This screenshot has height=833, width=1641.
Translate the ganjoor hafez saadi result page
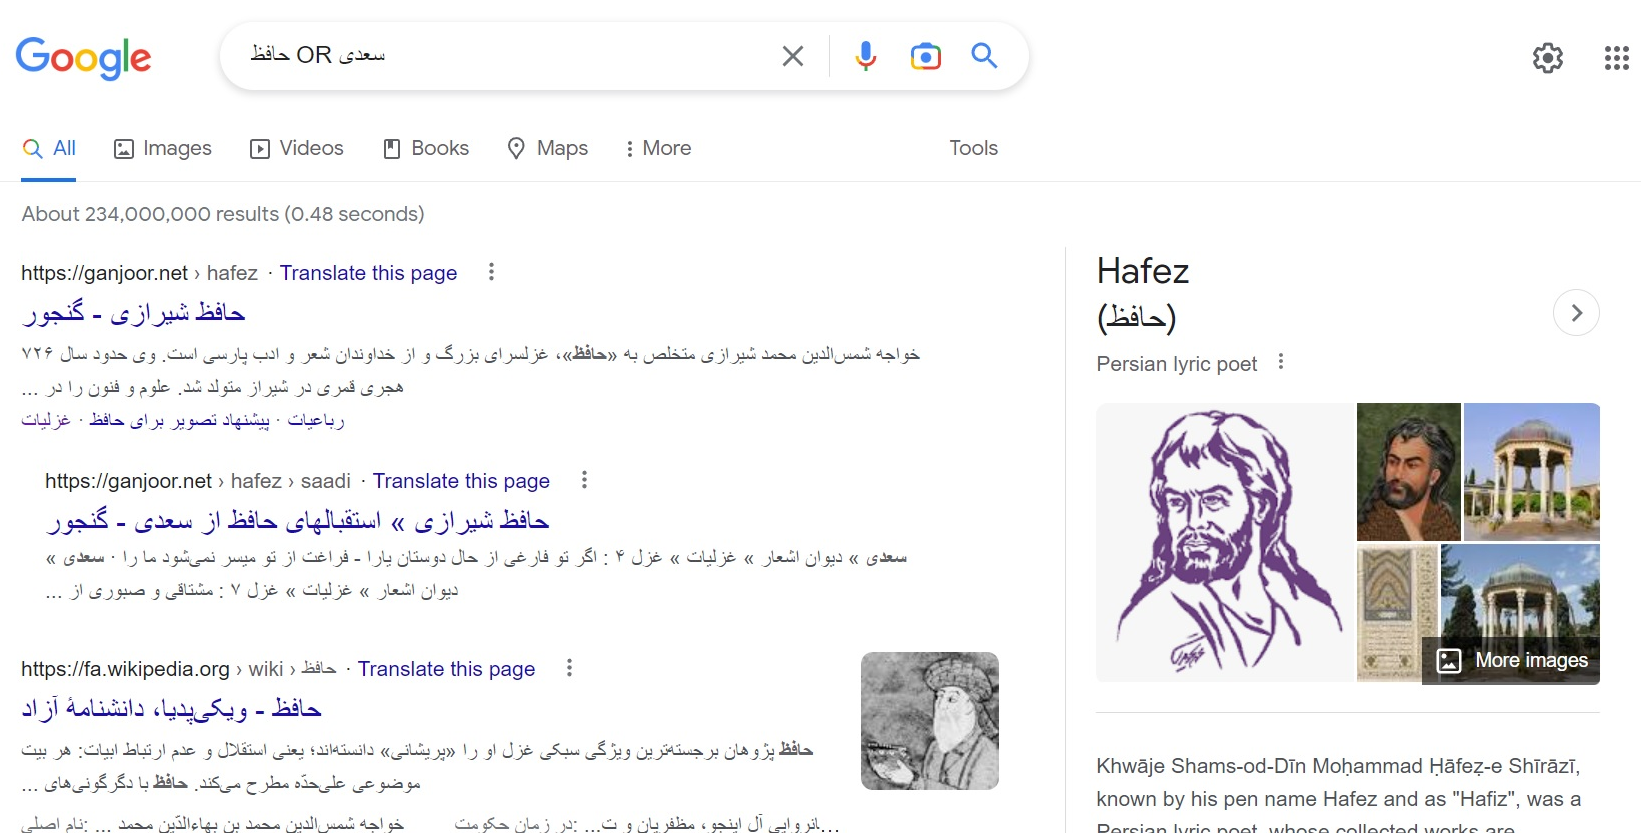[x=461, y=481]
